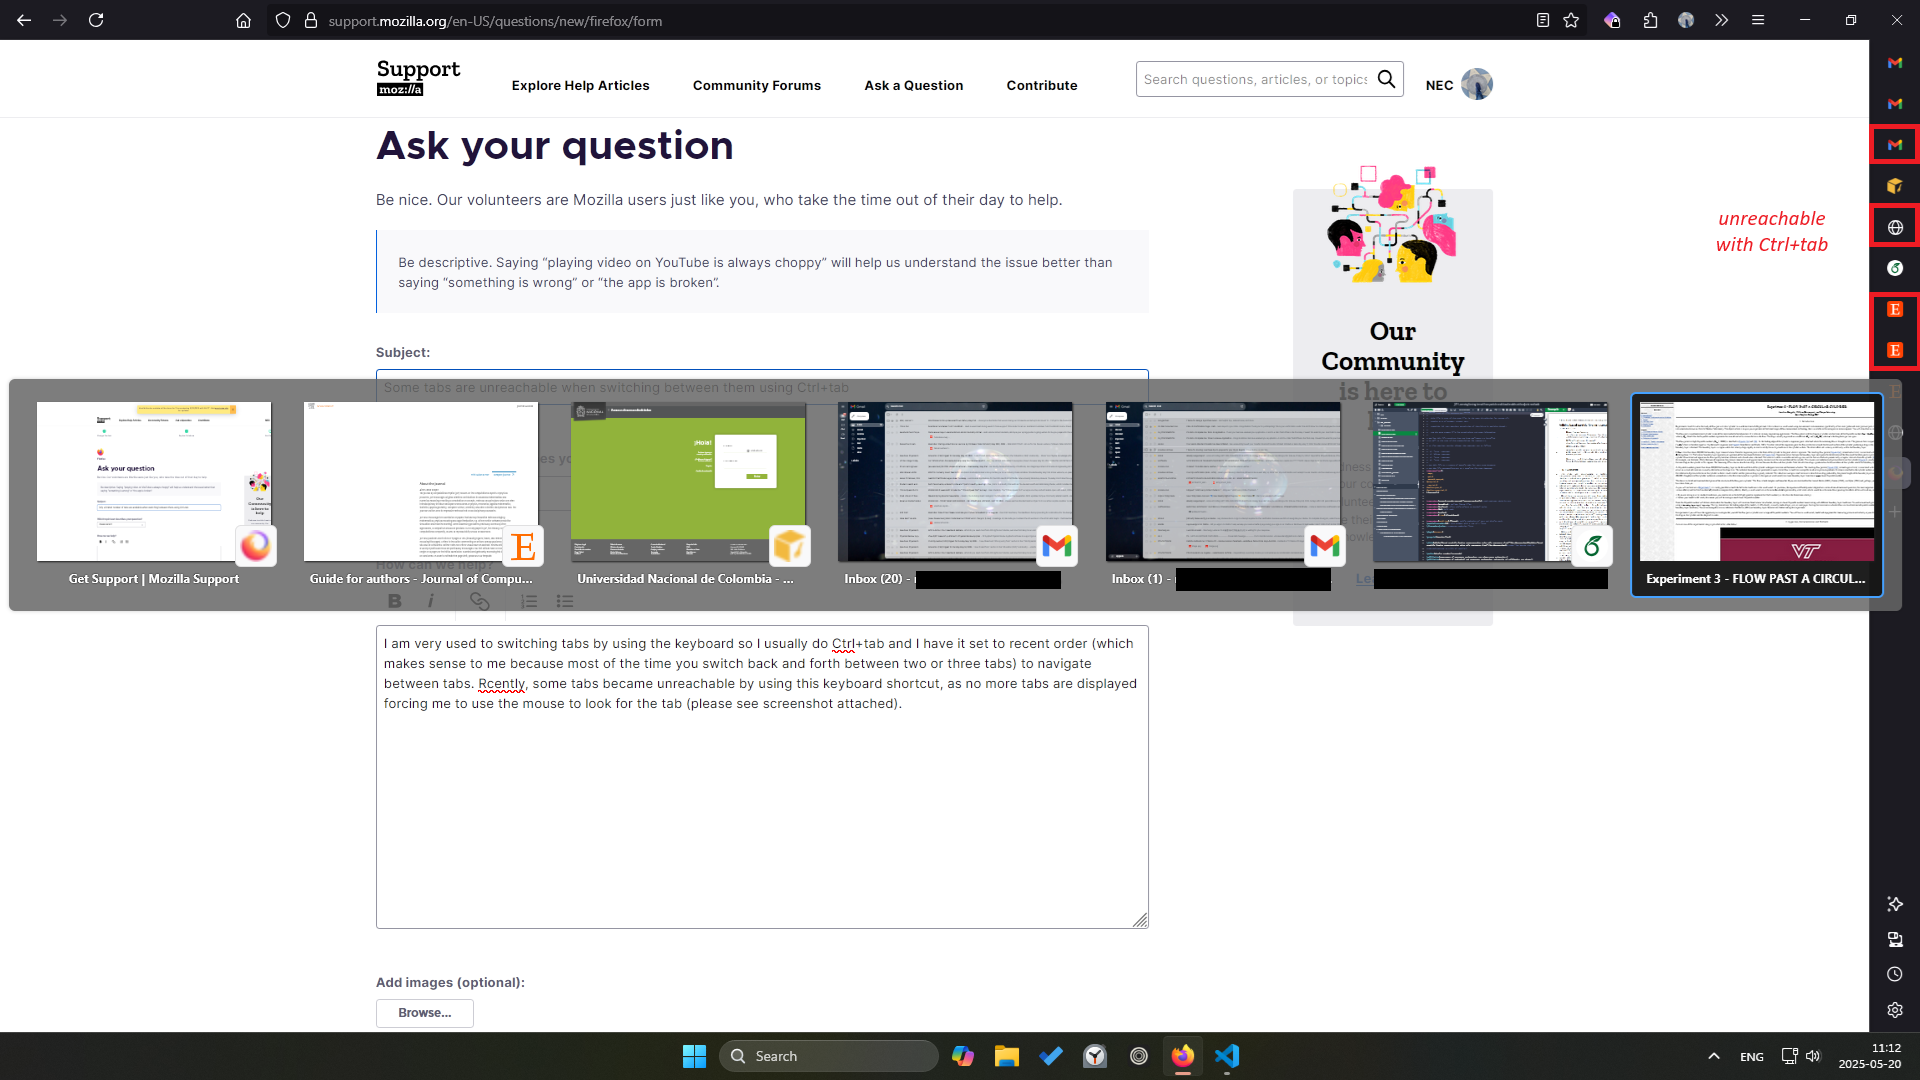The height and width of the screenshot is (1080, 1920).
Task: Open File Explorer from the taskbar
Action: tap(1007, 1056)
